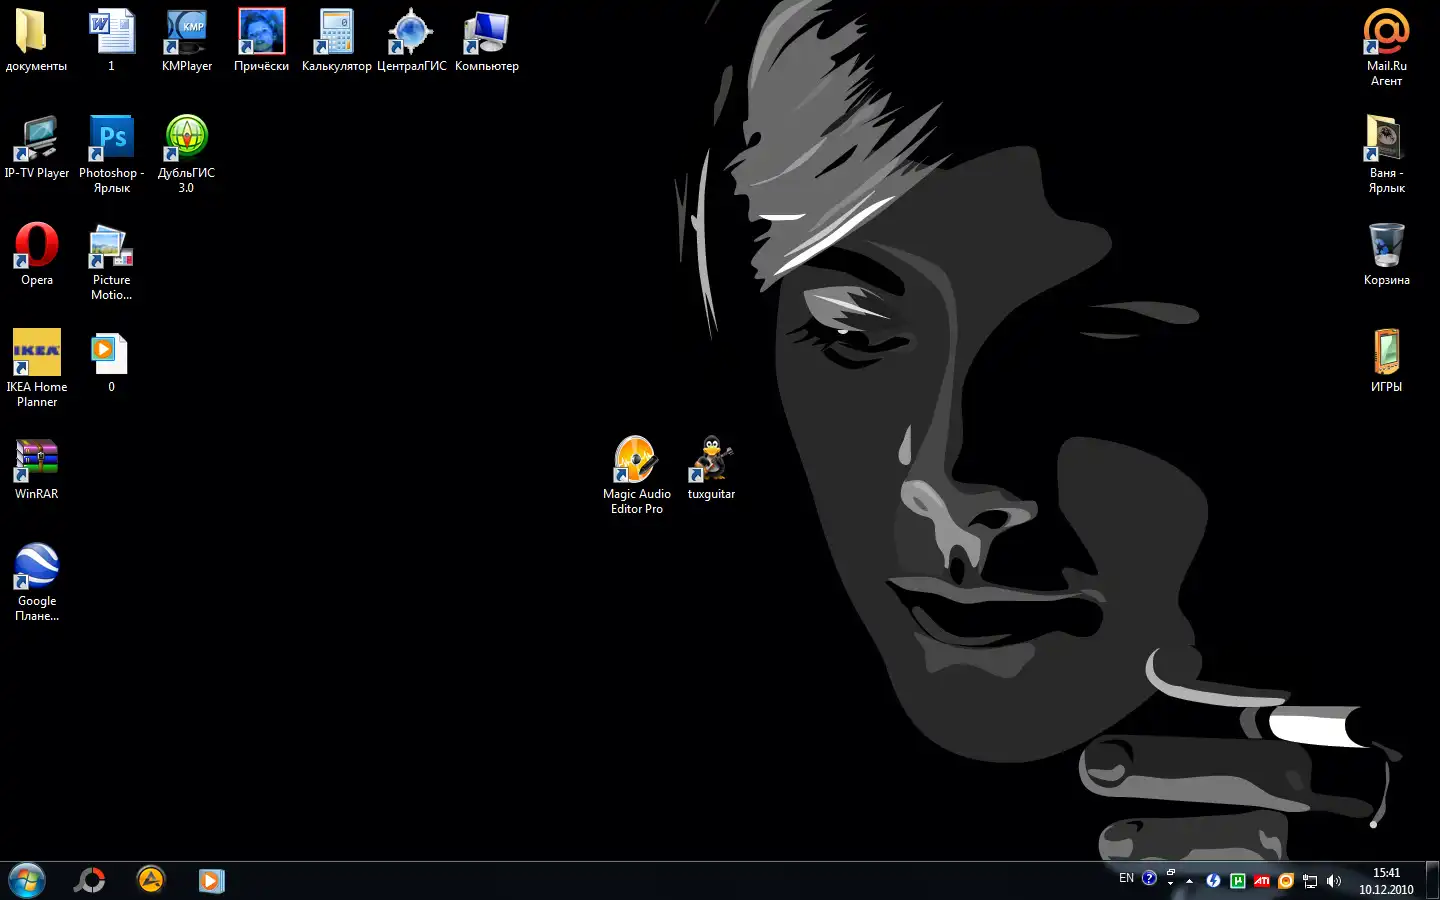Open Windows Media Player from the taskbar
The height and width of the screenshot is (900, 1440).
(211, 880)
